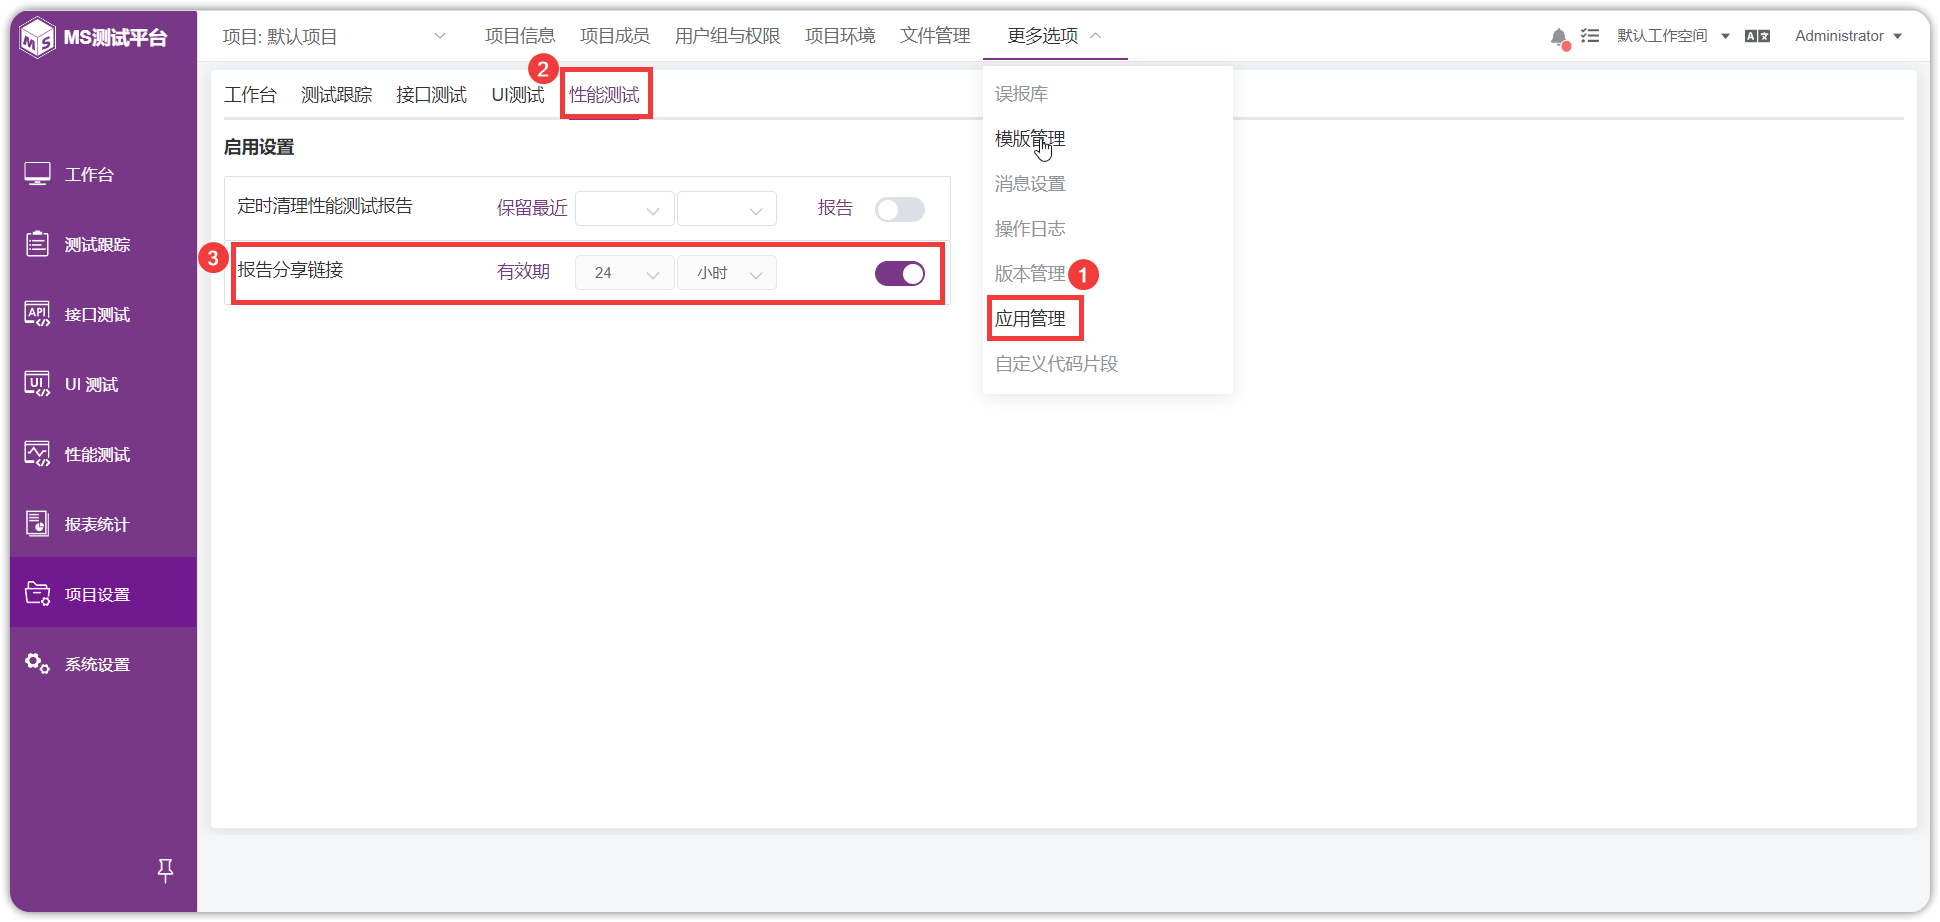
Task: Open the 项目: 默认项目 selector
Action: click(x=334, y=37)
